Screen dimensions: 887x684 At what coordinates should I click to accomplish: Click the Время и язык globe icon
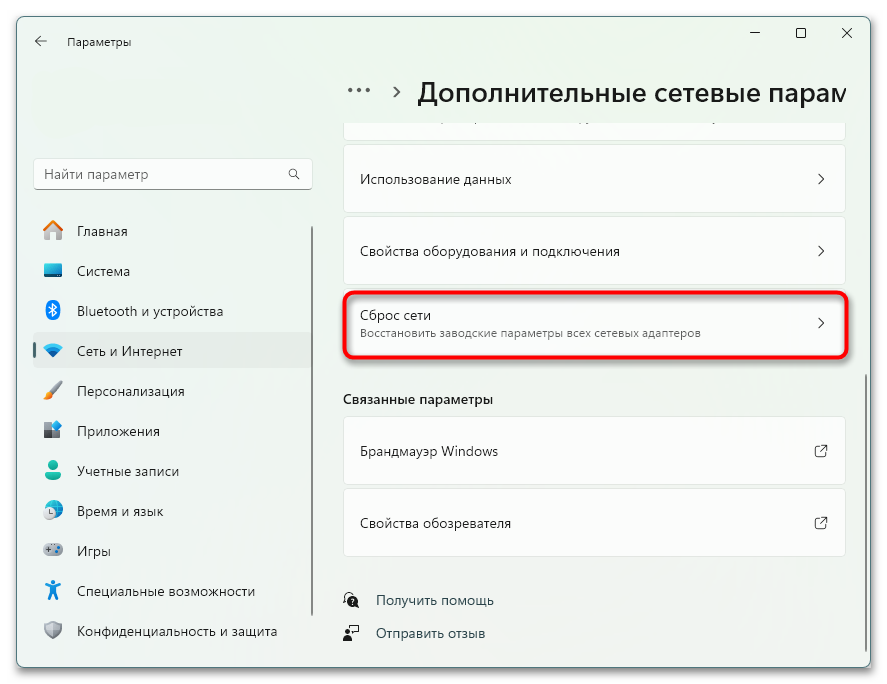pos(53,510)
